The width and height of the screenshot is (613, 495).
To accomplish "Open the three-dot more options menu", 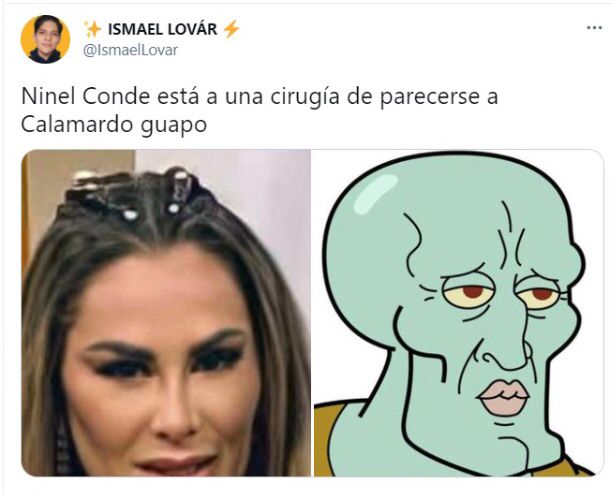I will (594, 28).
